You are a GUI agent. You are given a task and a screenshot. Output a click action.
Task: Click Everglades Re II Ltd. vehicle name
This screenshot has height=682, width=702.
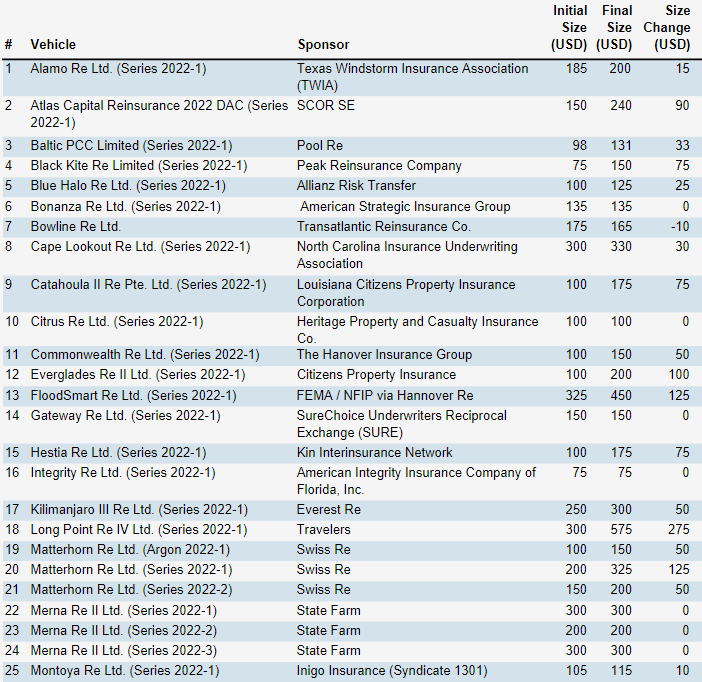[x=138, y=374]
